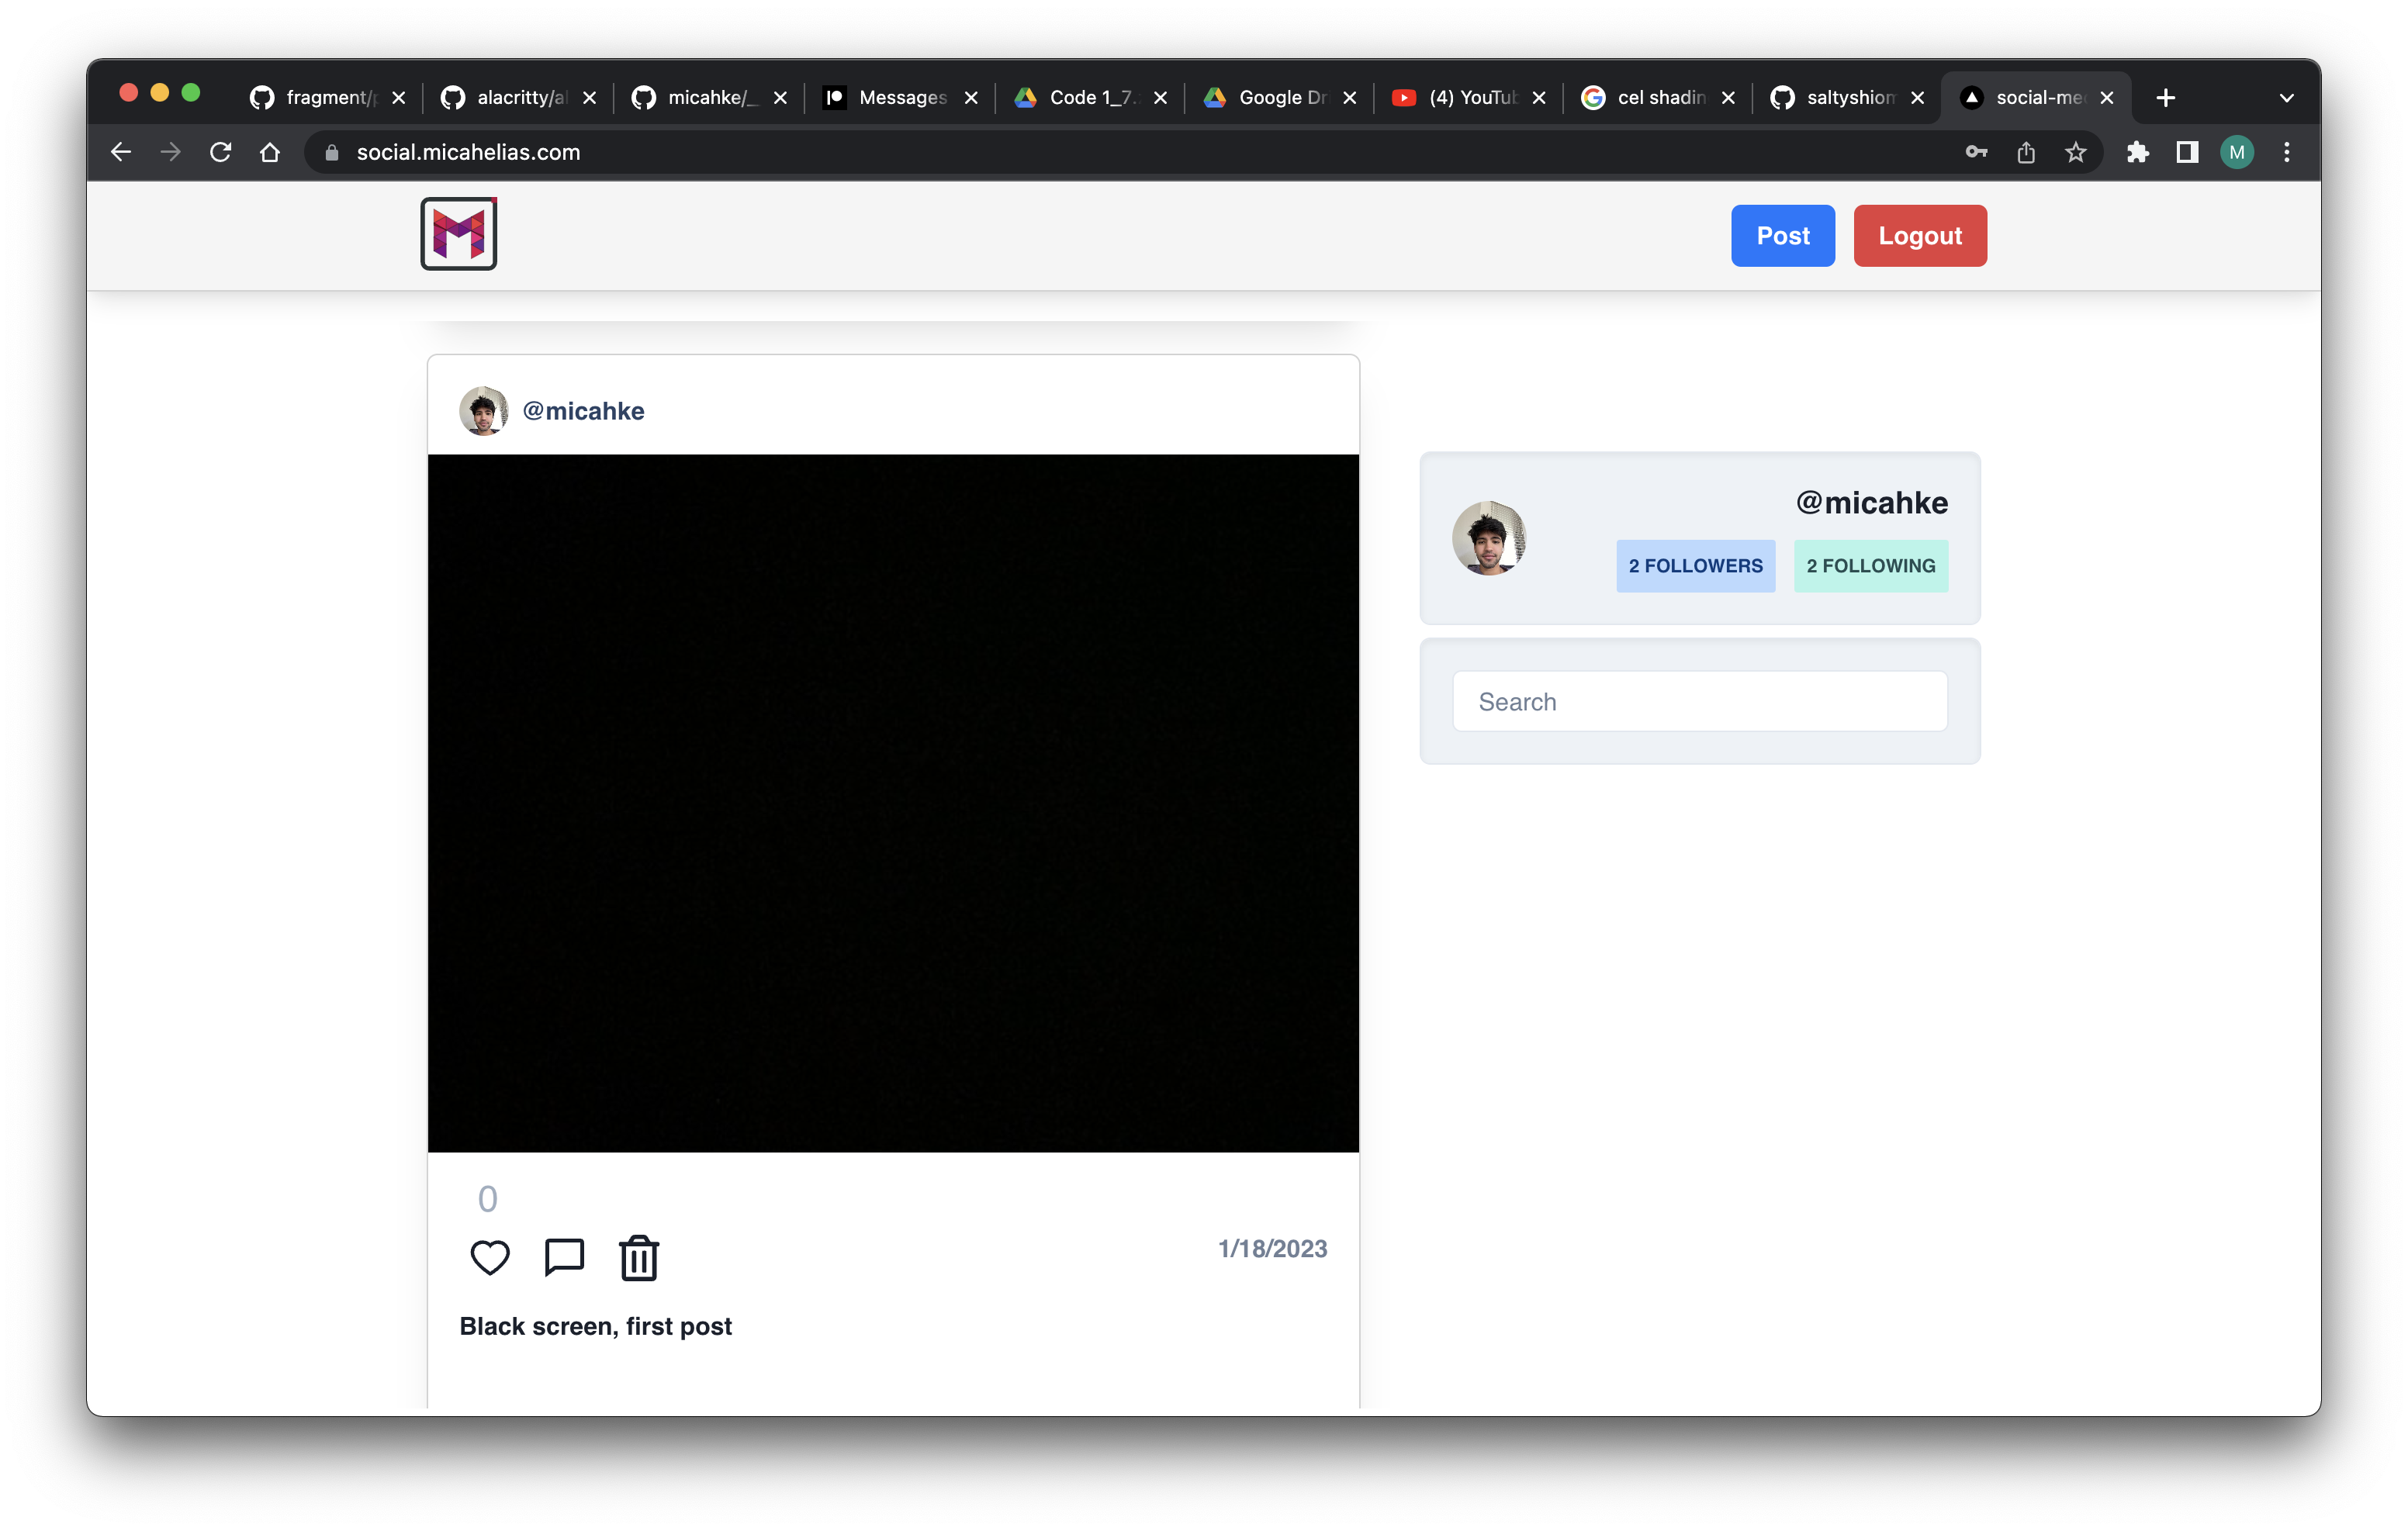
Task: Open the Chrome profile M avatar
Action: click(x=2237, y=152)
